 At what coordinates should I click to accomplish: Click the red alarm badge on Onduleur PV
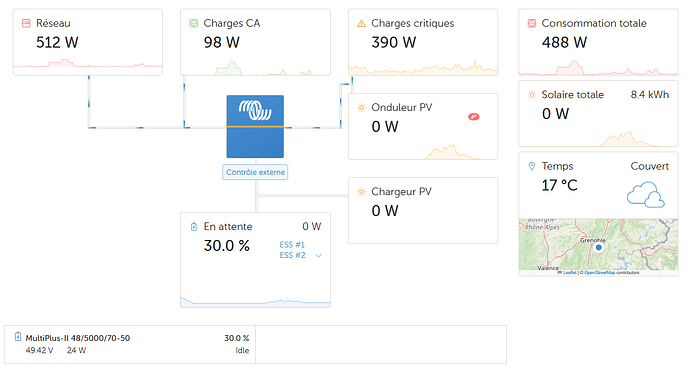[473, 117]
